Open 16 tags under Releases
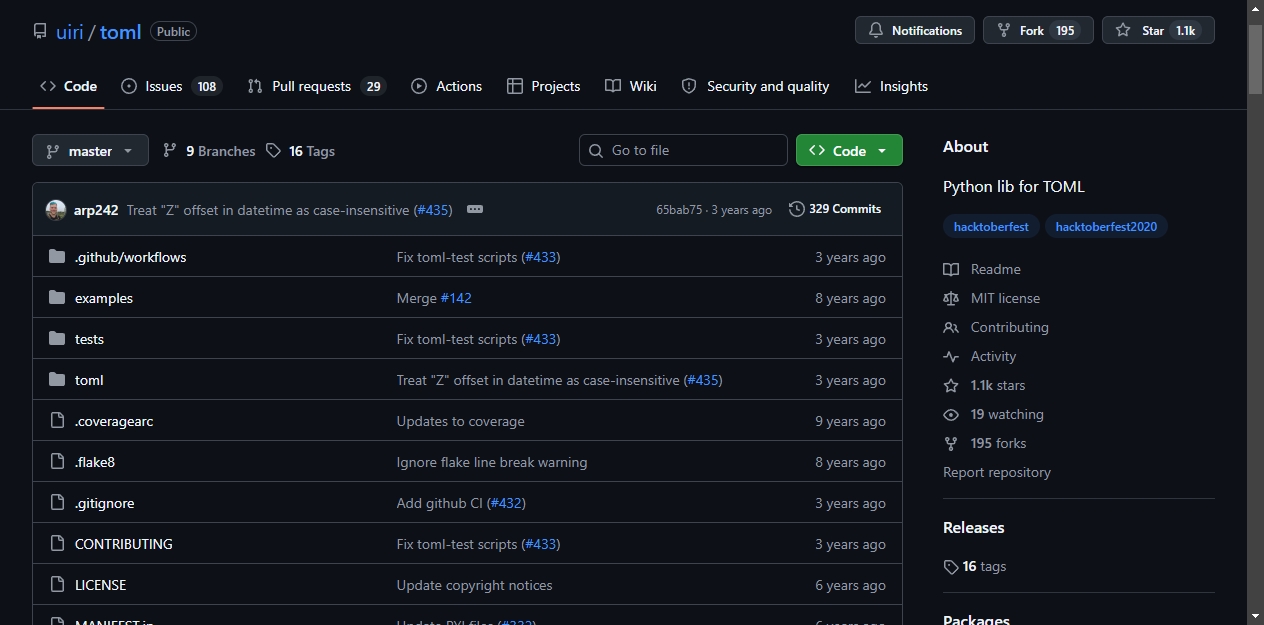1264x625 pixels. pyautogui.click(x=975, y=566)
